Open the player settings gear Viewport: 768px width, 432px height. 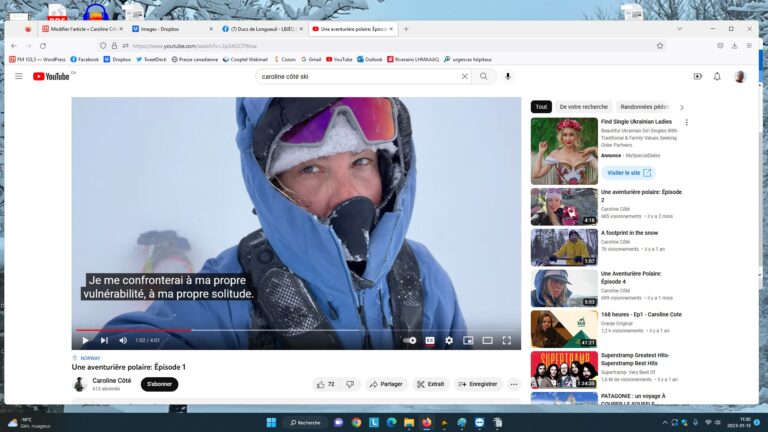coord(449,340)
